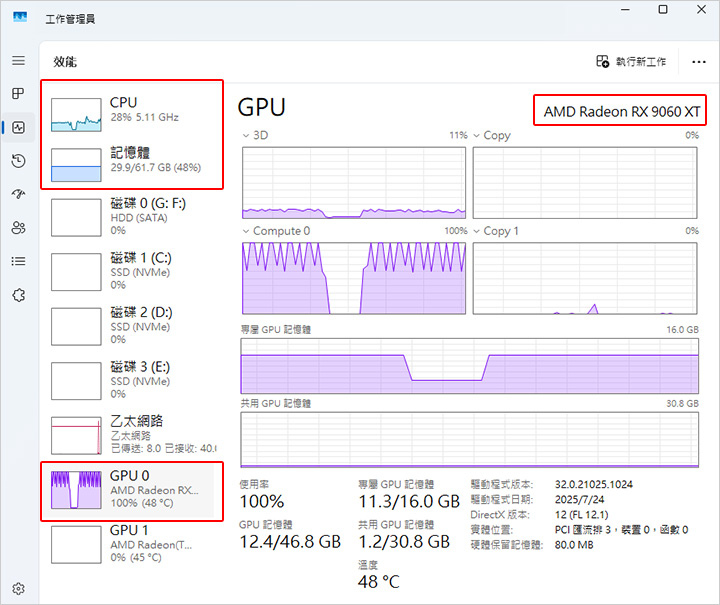Click the Copy 1 usage graph
Image resolution: width=720 pixels, height=605 pixels.
pos(585,278)
